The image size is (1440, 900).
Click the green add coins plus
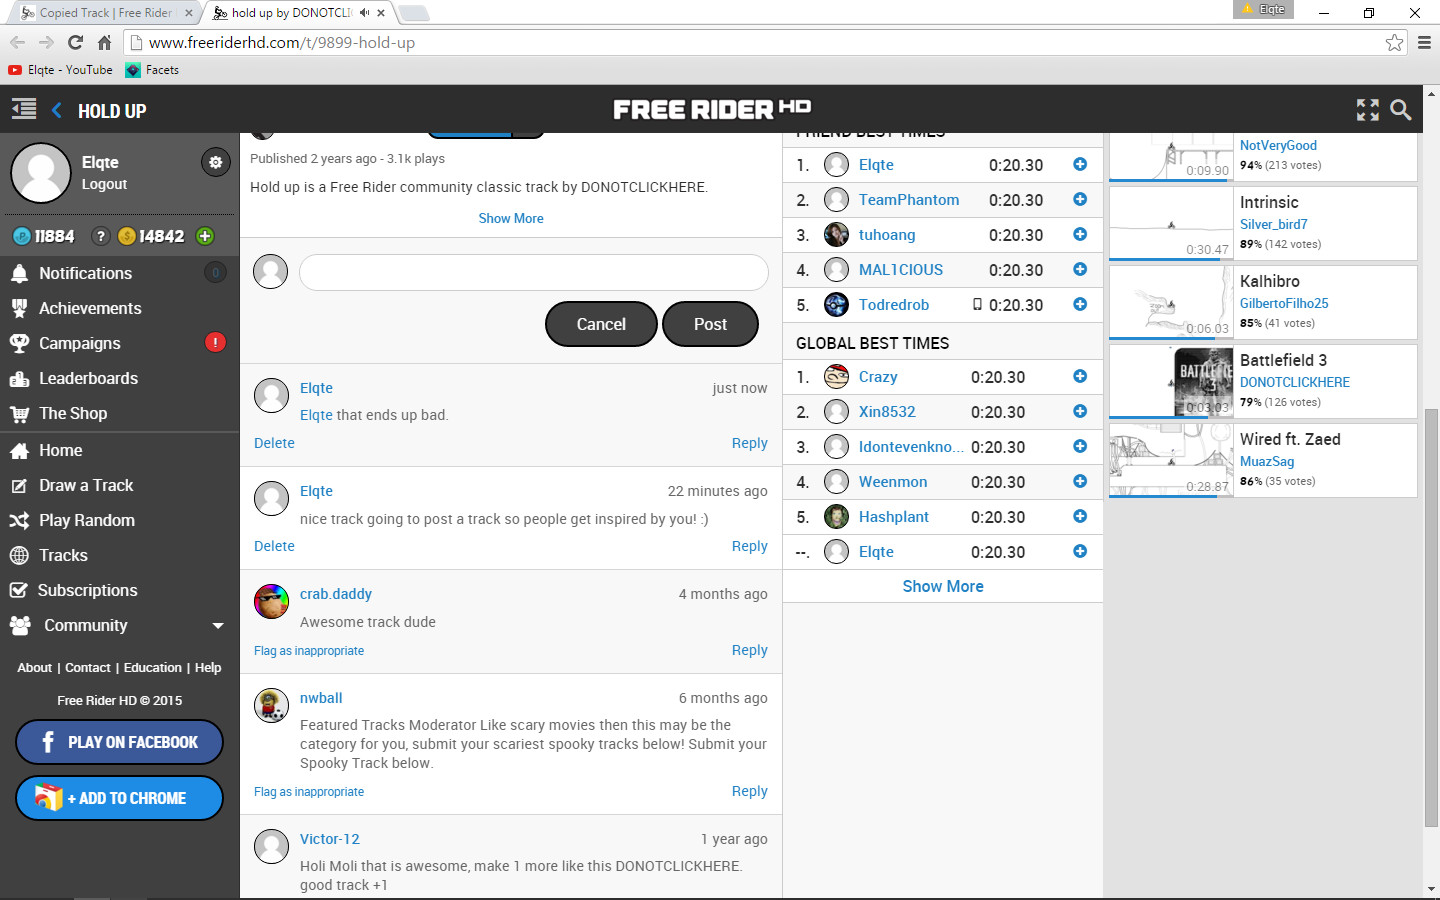[205, 236]
